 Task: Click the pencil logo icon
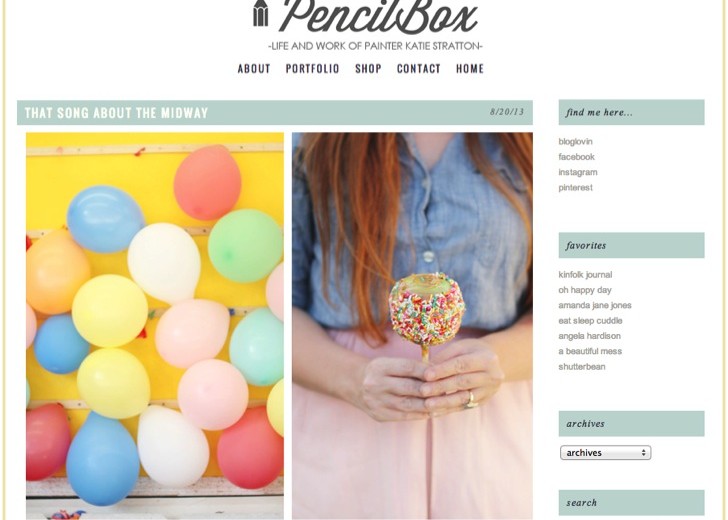click(x=260, y=13)
